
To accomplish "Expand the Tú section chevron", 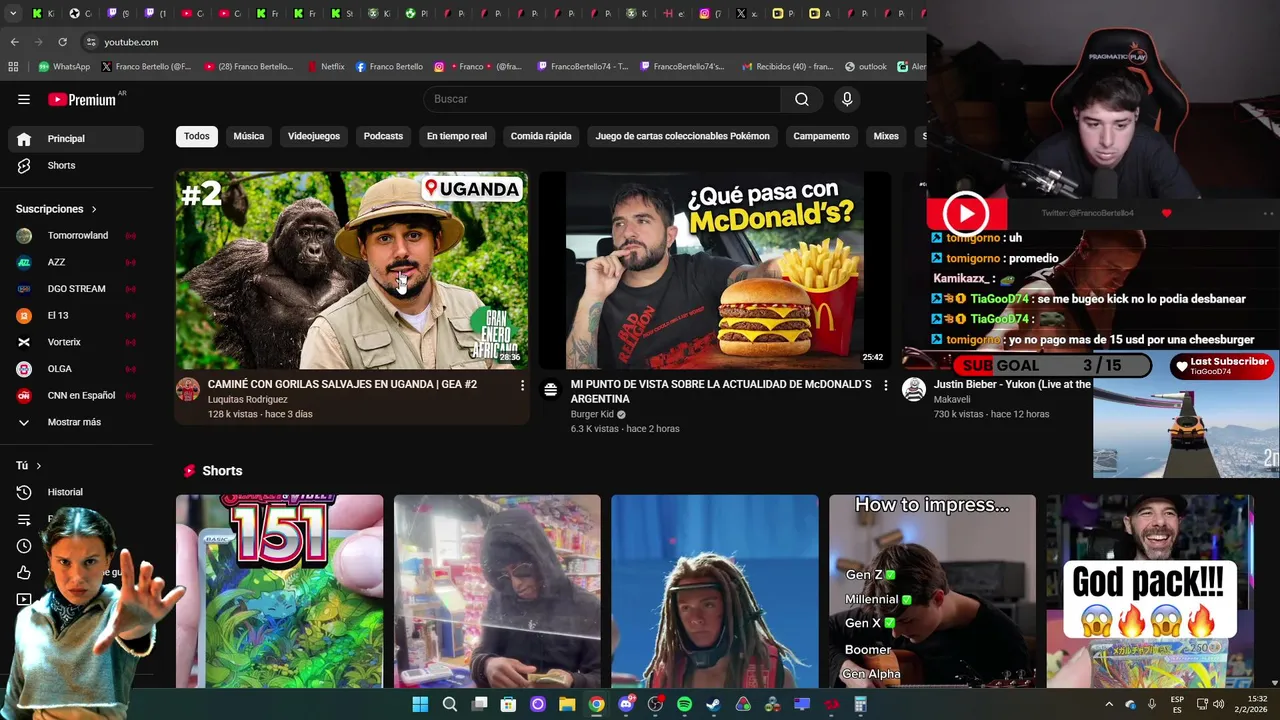I will click(39, 466).
